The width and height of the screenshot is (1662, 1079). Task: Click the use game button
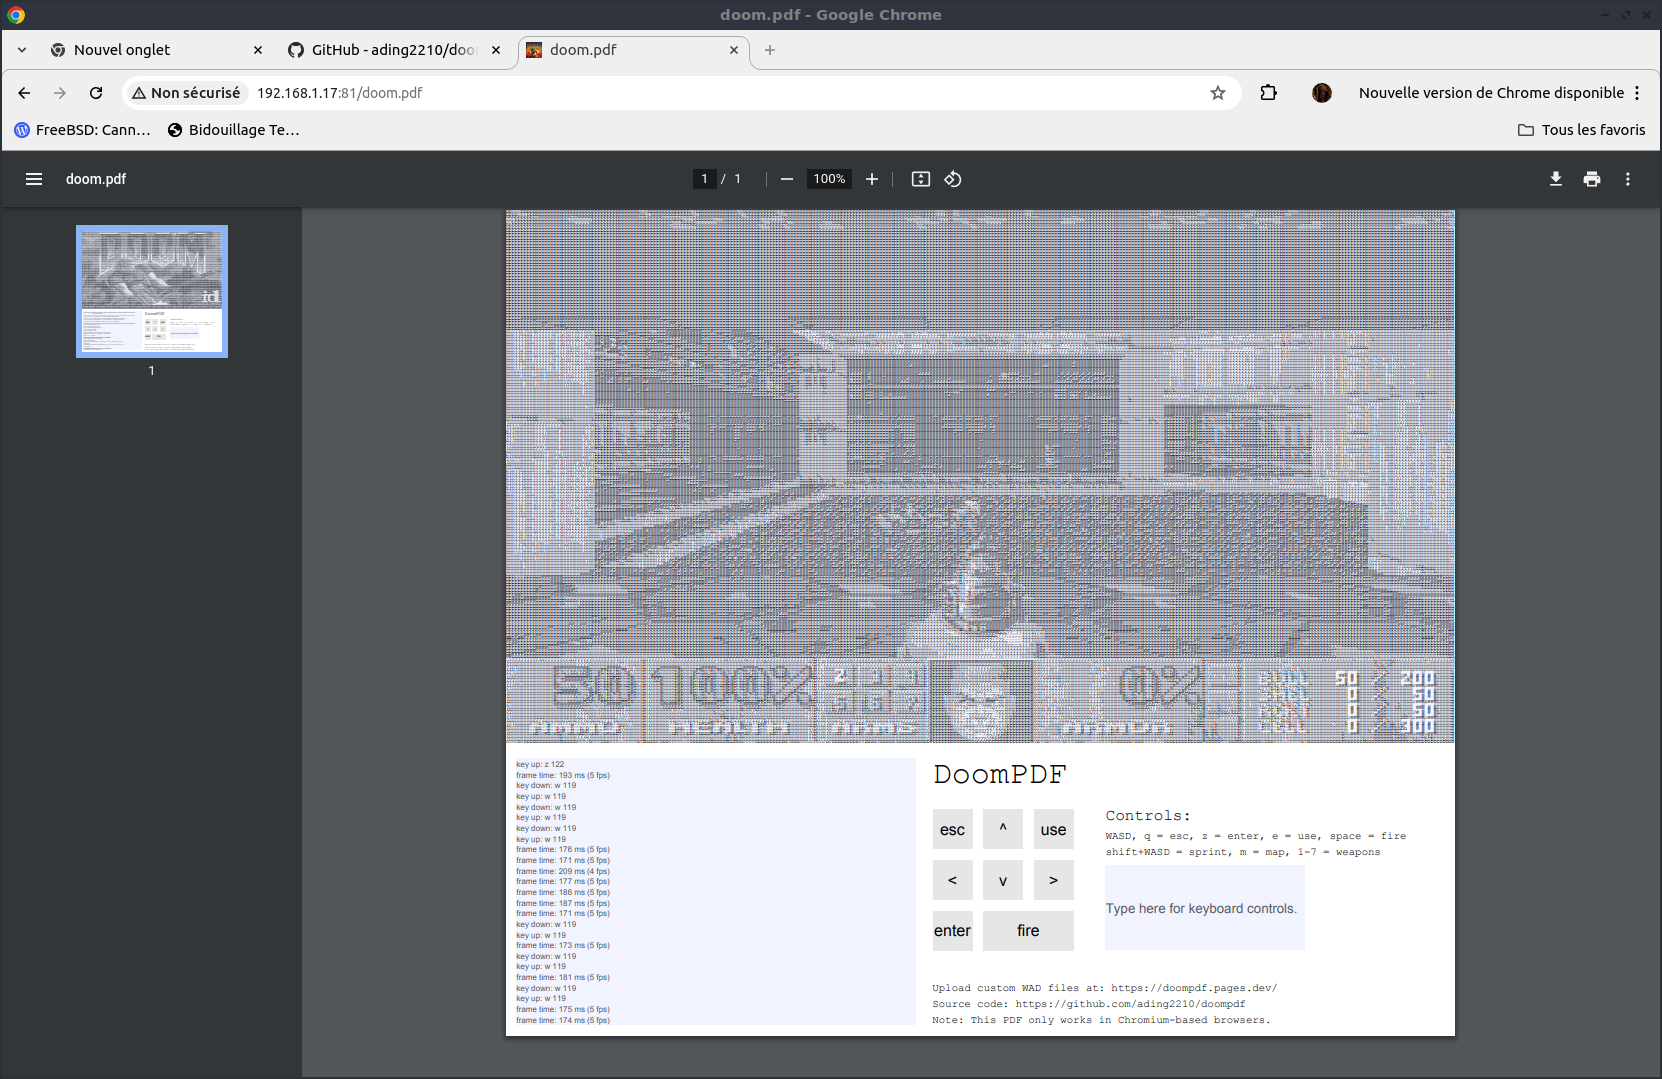[x=1053, y=829]
